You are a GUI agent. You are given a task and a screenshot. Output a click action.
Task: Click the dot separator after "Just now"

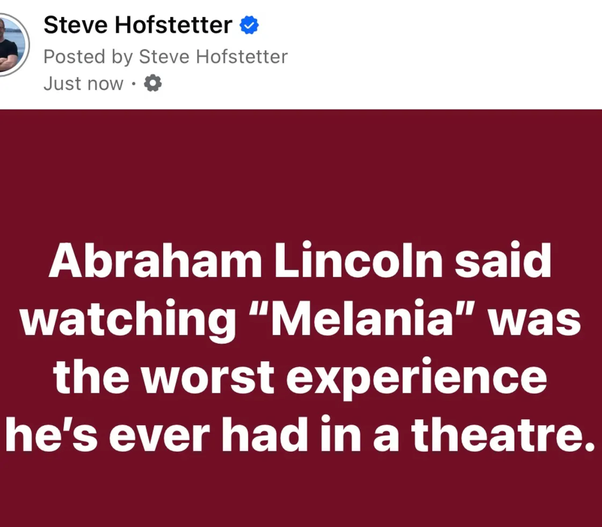point(134,84)
